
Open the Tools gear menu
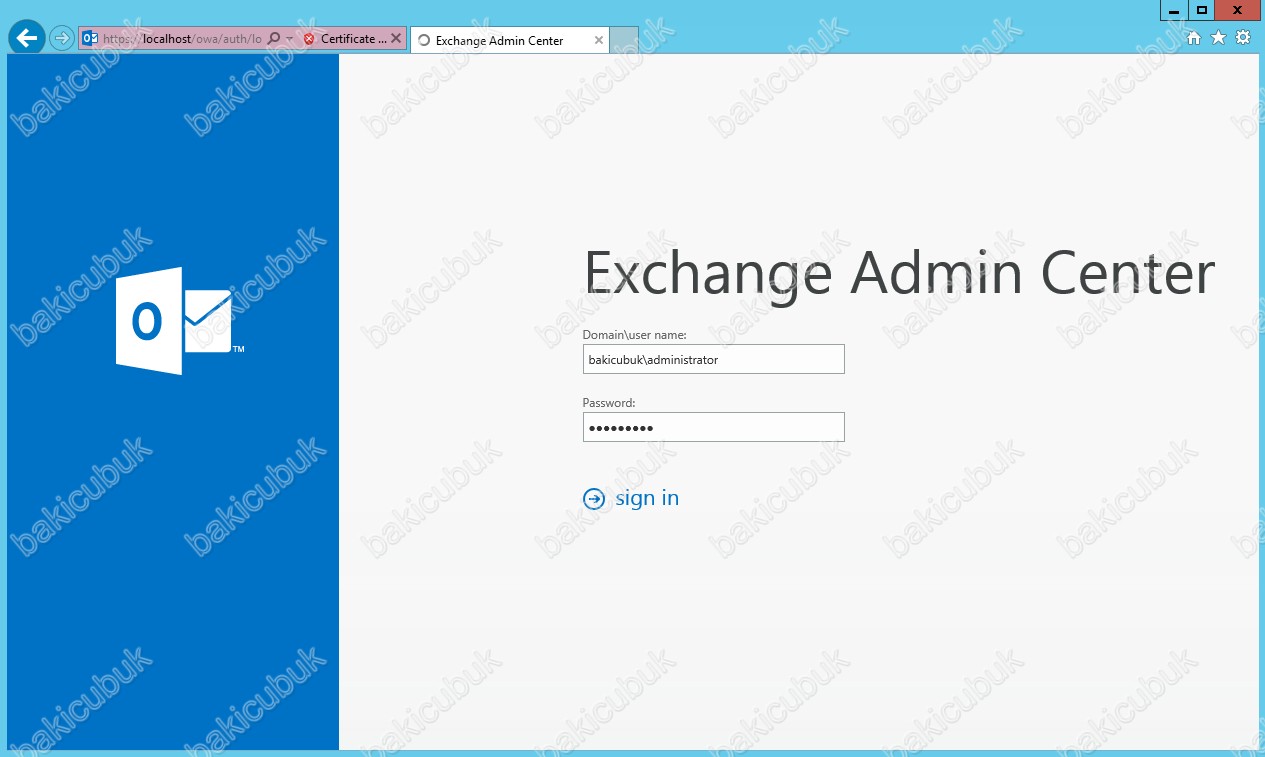(1243, 38)
